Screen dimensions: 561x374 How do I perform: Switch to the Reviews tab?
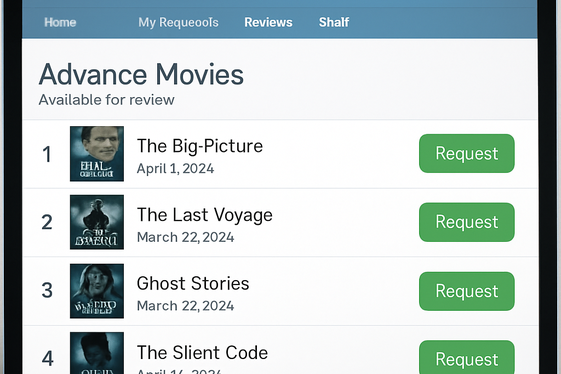(x=268, y=22)
